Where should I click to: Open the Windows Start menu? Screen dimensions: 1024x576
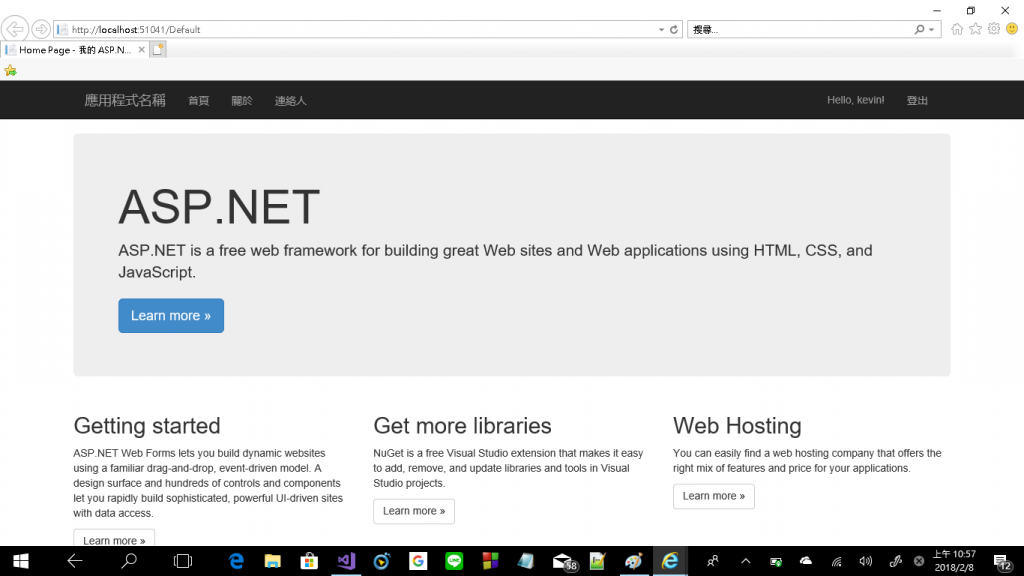21,561
